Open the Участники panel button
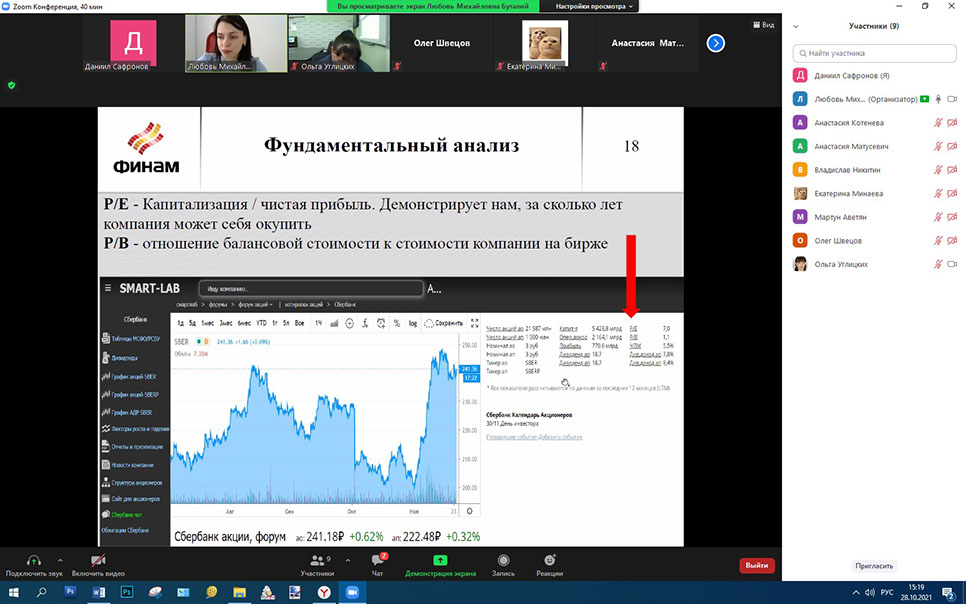This screenshot has width=966, height=604. (x=317, y=561)
